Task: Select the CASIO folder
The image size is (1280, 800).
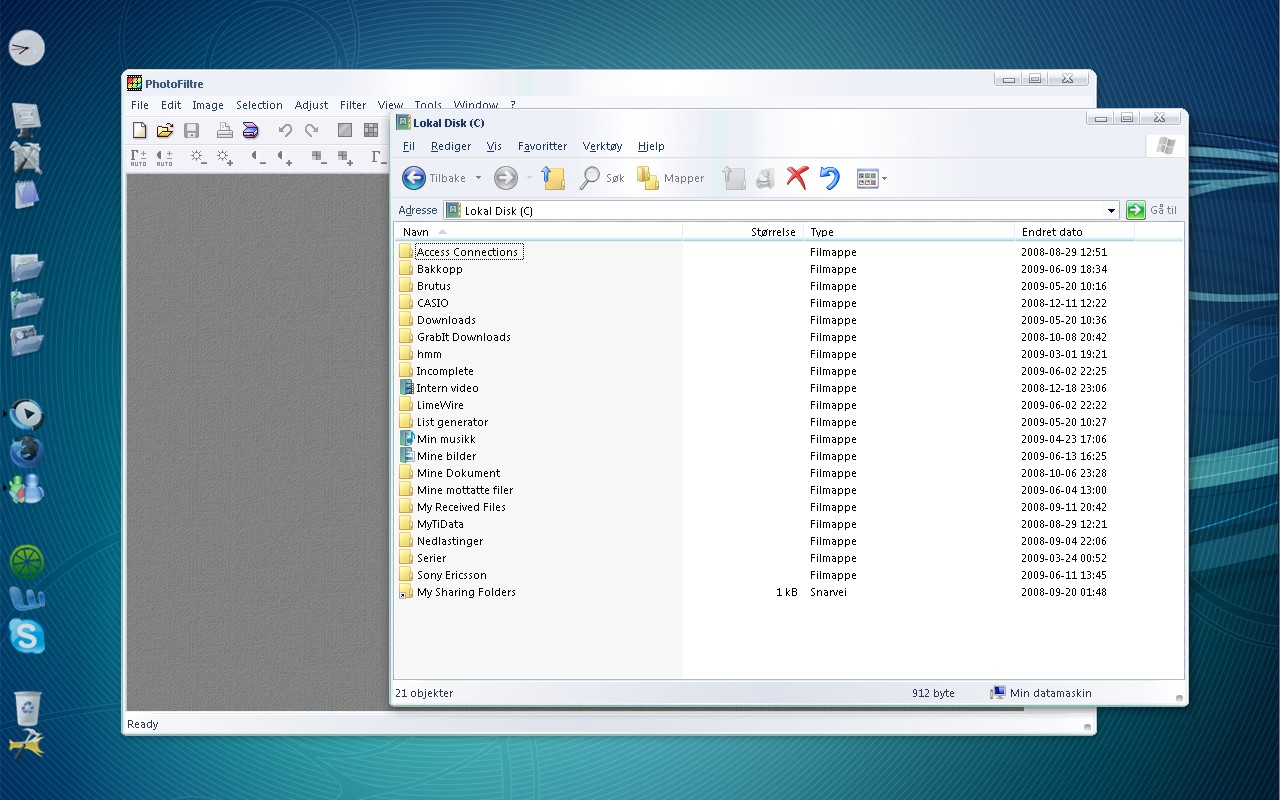Action: pyautogui.click(x=424, y=303)
